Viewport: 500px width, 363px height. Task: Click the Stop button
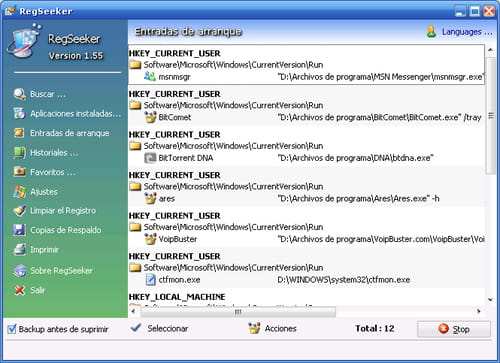pyautogui.click(x=454, y=329)
